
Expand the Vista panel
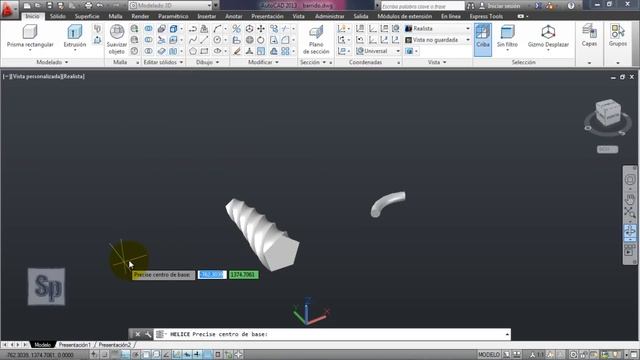437,62
